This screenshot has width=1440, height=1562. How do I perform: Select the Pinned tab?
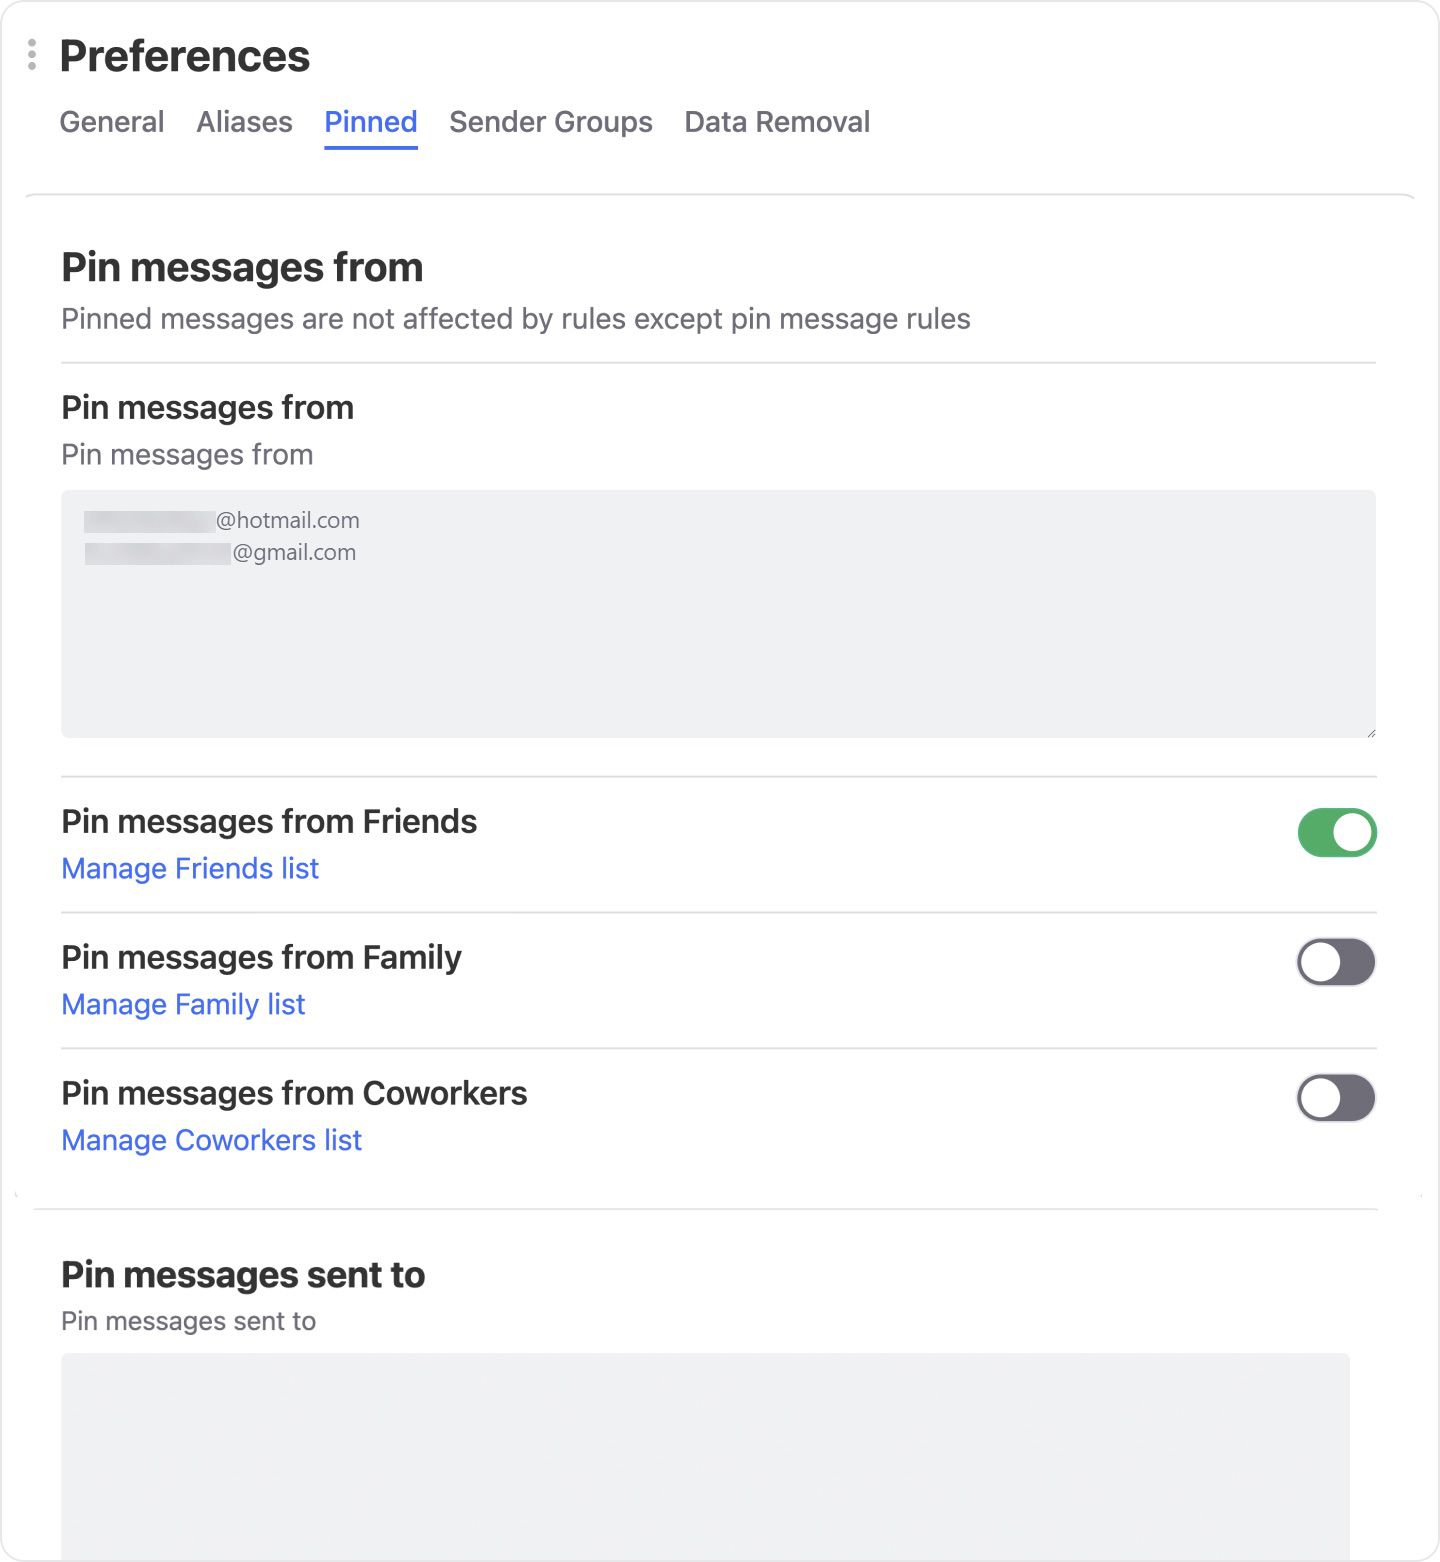pyautogui.click(x=370, y=121)
